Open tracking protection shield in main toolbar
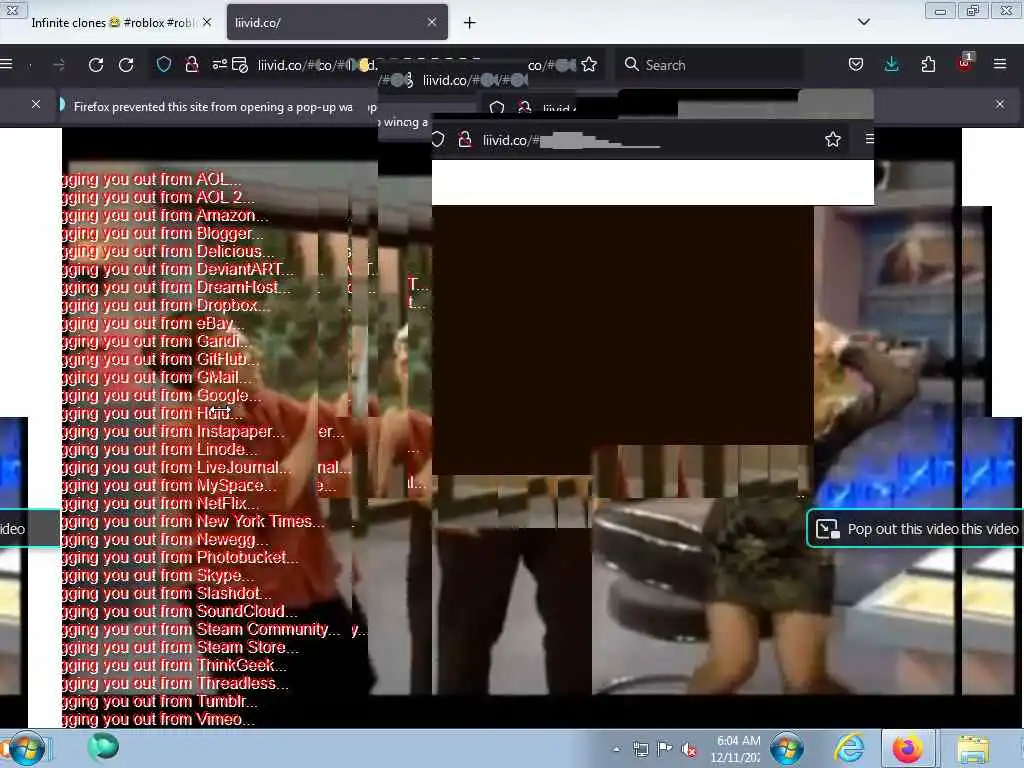Image resolution: width=1024 pixels, height=768 pixels. (x=164, y=64)
